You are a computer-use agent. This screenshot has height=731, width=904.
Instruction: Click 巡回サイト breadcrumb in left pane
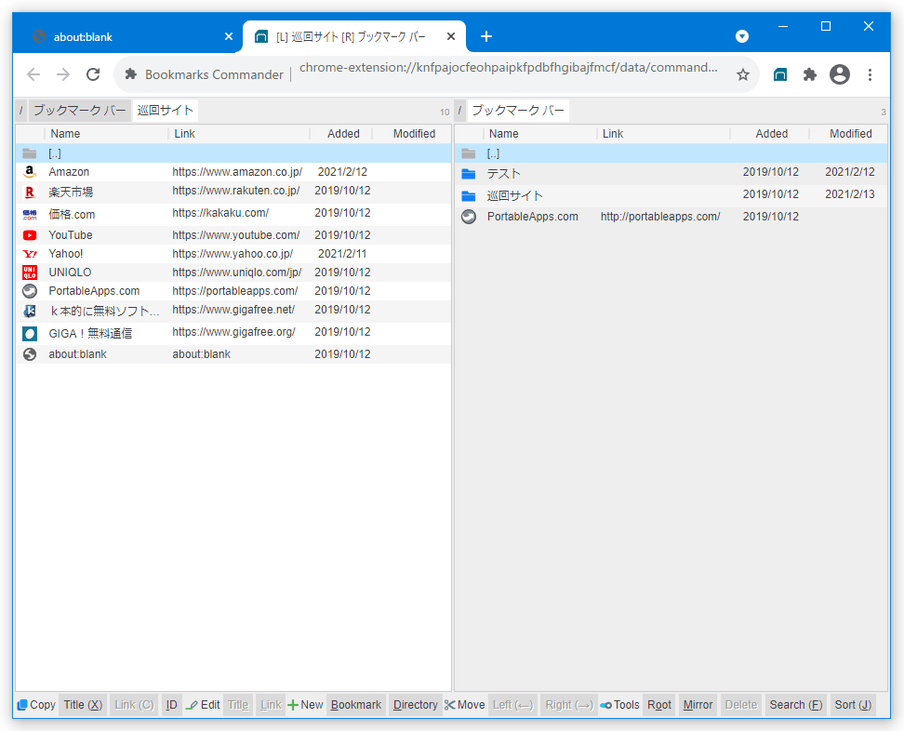(x=165, y=110)
